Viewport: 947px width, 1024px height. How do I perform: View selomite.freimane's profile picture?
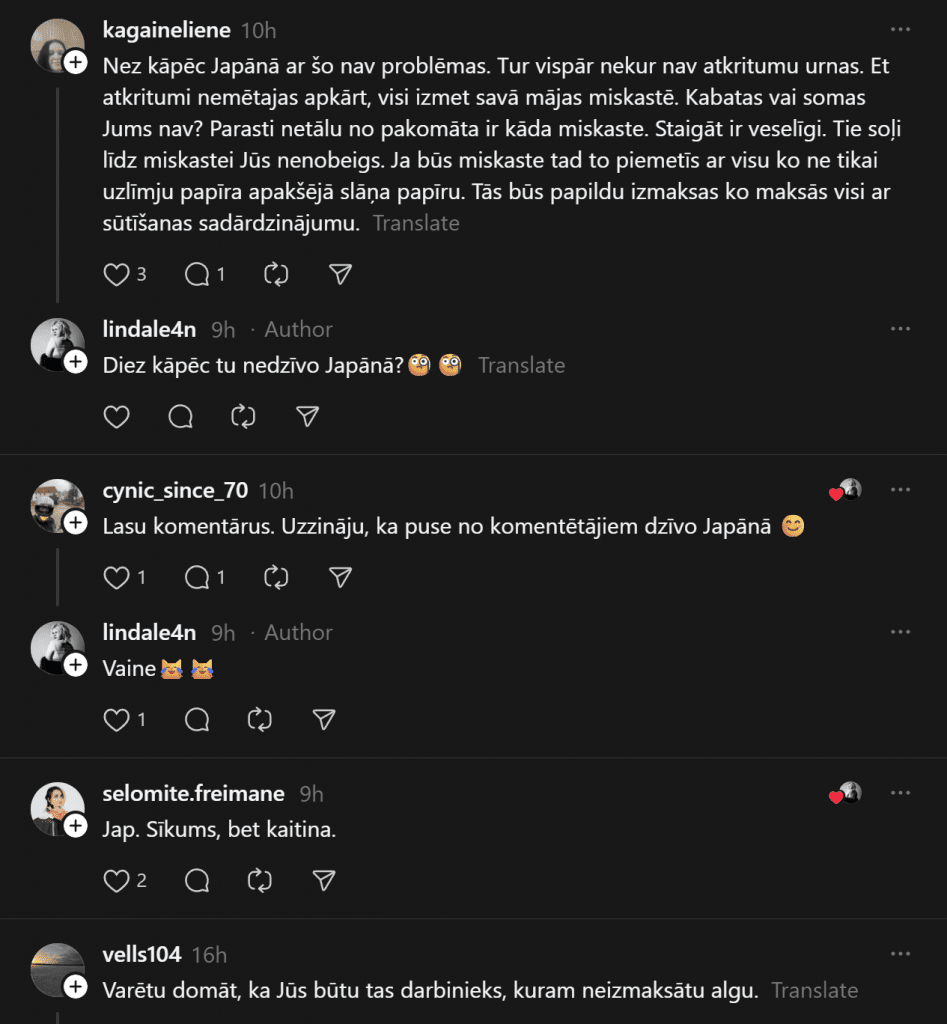click(x=57, y=808)
